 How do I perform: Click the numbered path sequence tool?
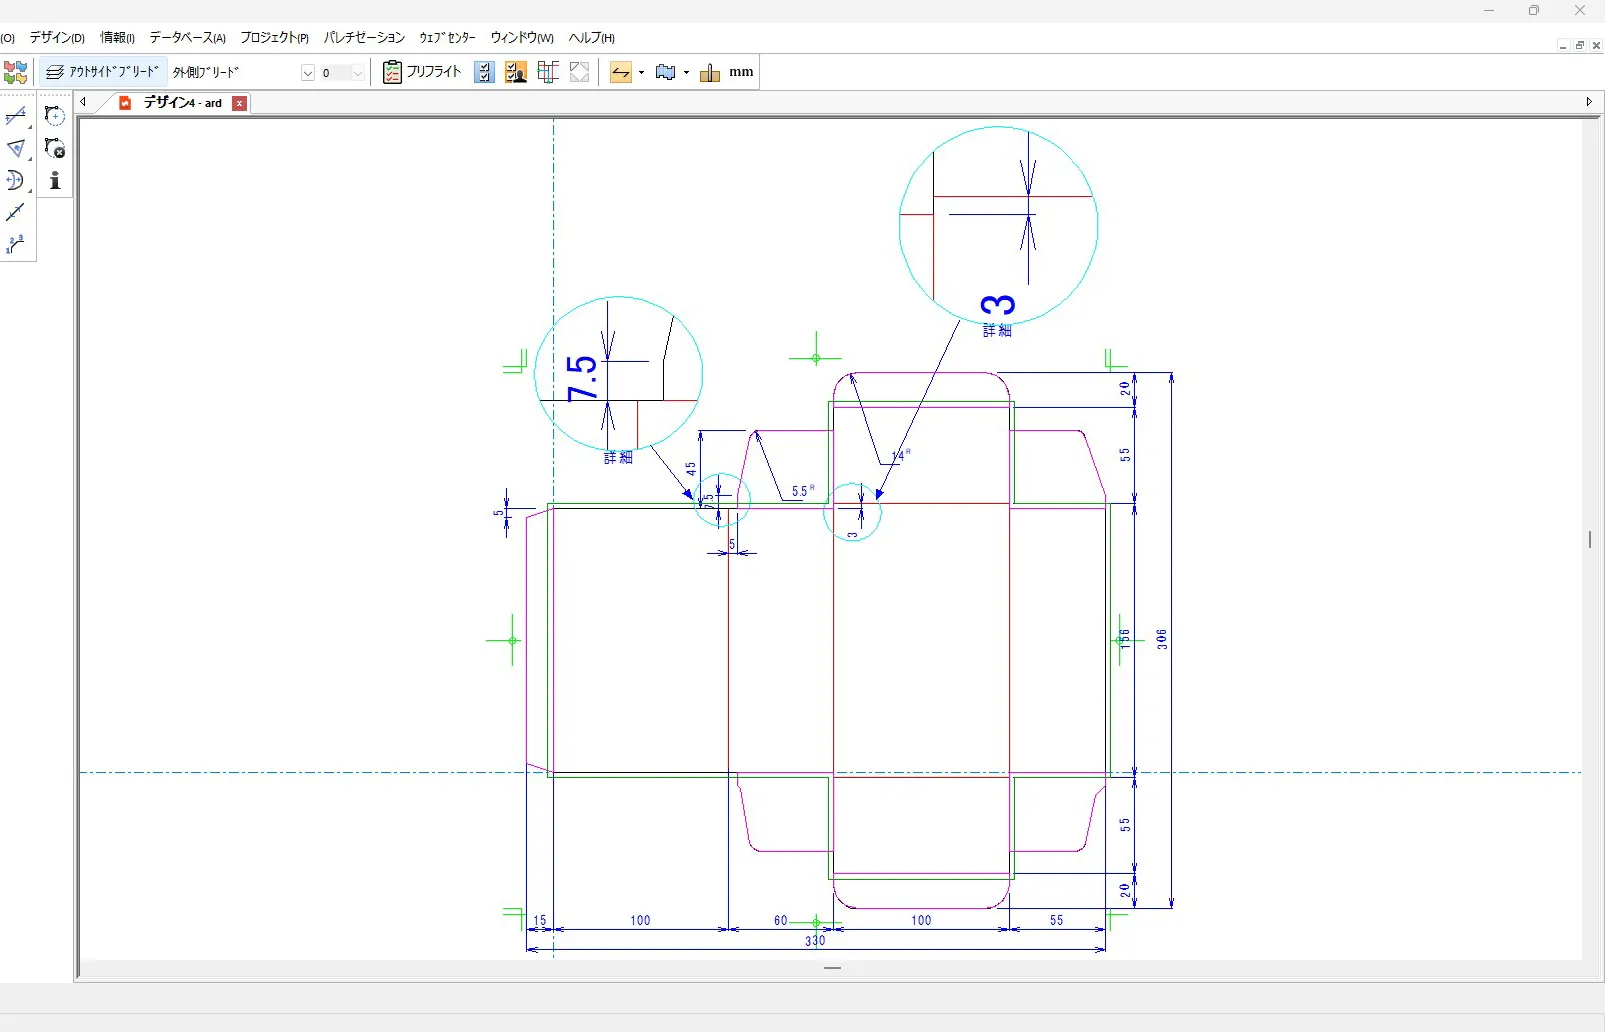[x=15, y=245]
